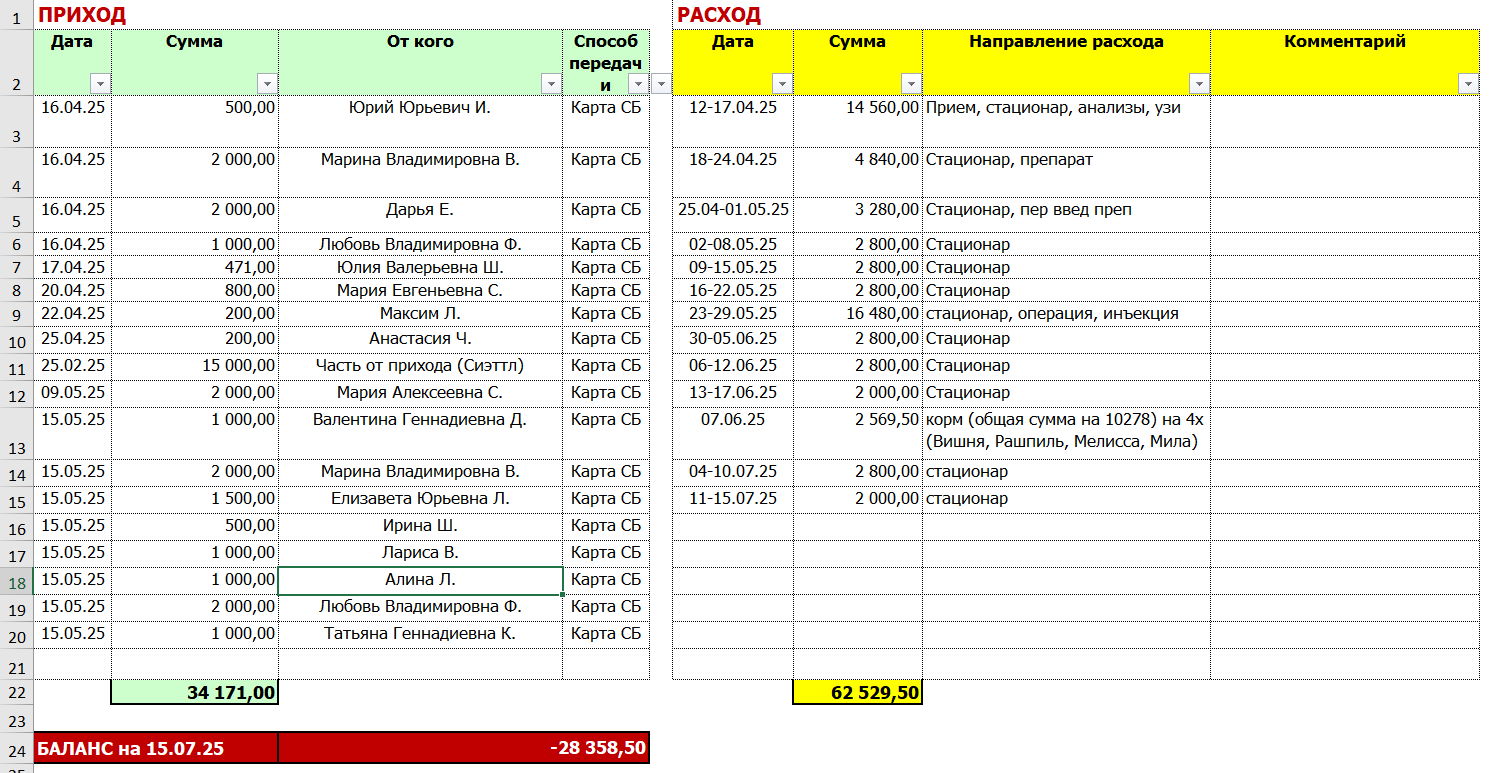1492x773 pixels.
Task: Click the expense amount 3 280,00
Action: 858,215
